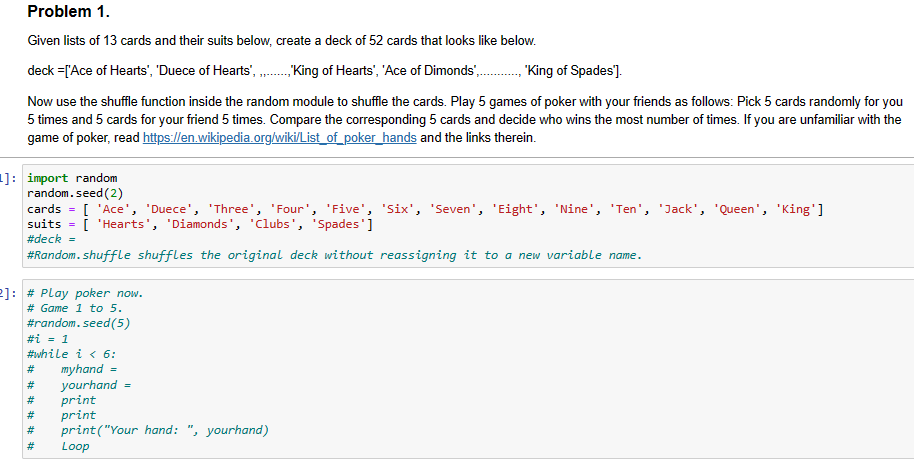Click the '# myhand =' line
Image resolution: width=914 pixels, height=460 pixels.
pyautogui.click(x=72, y=369)
